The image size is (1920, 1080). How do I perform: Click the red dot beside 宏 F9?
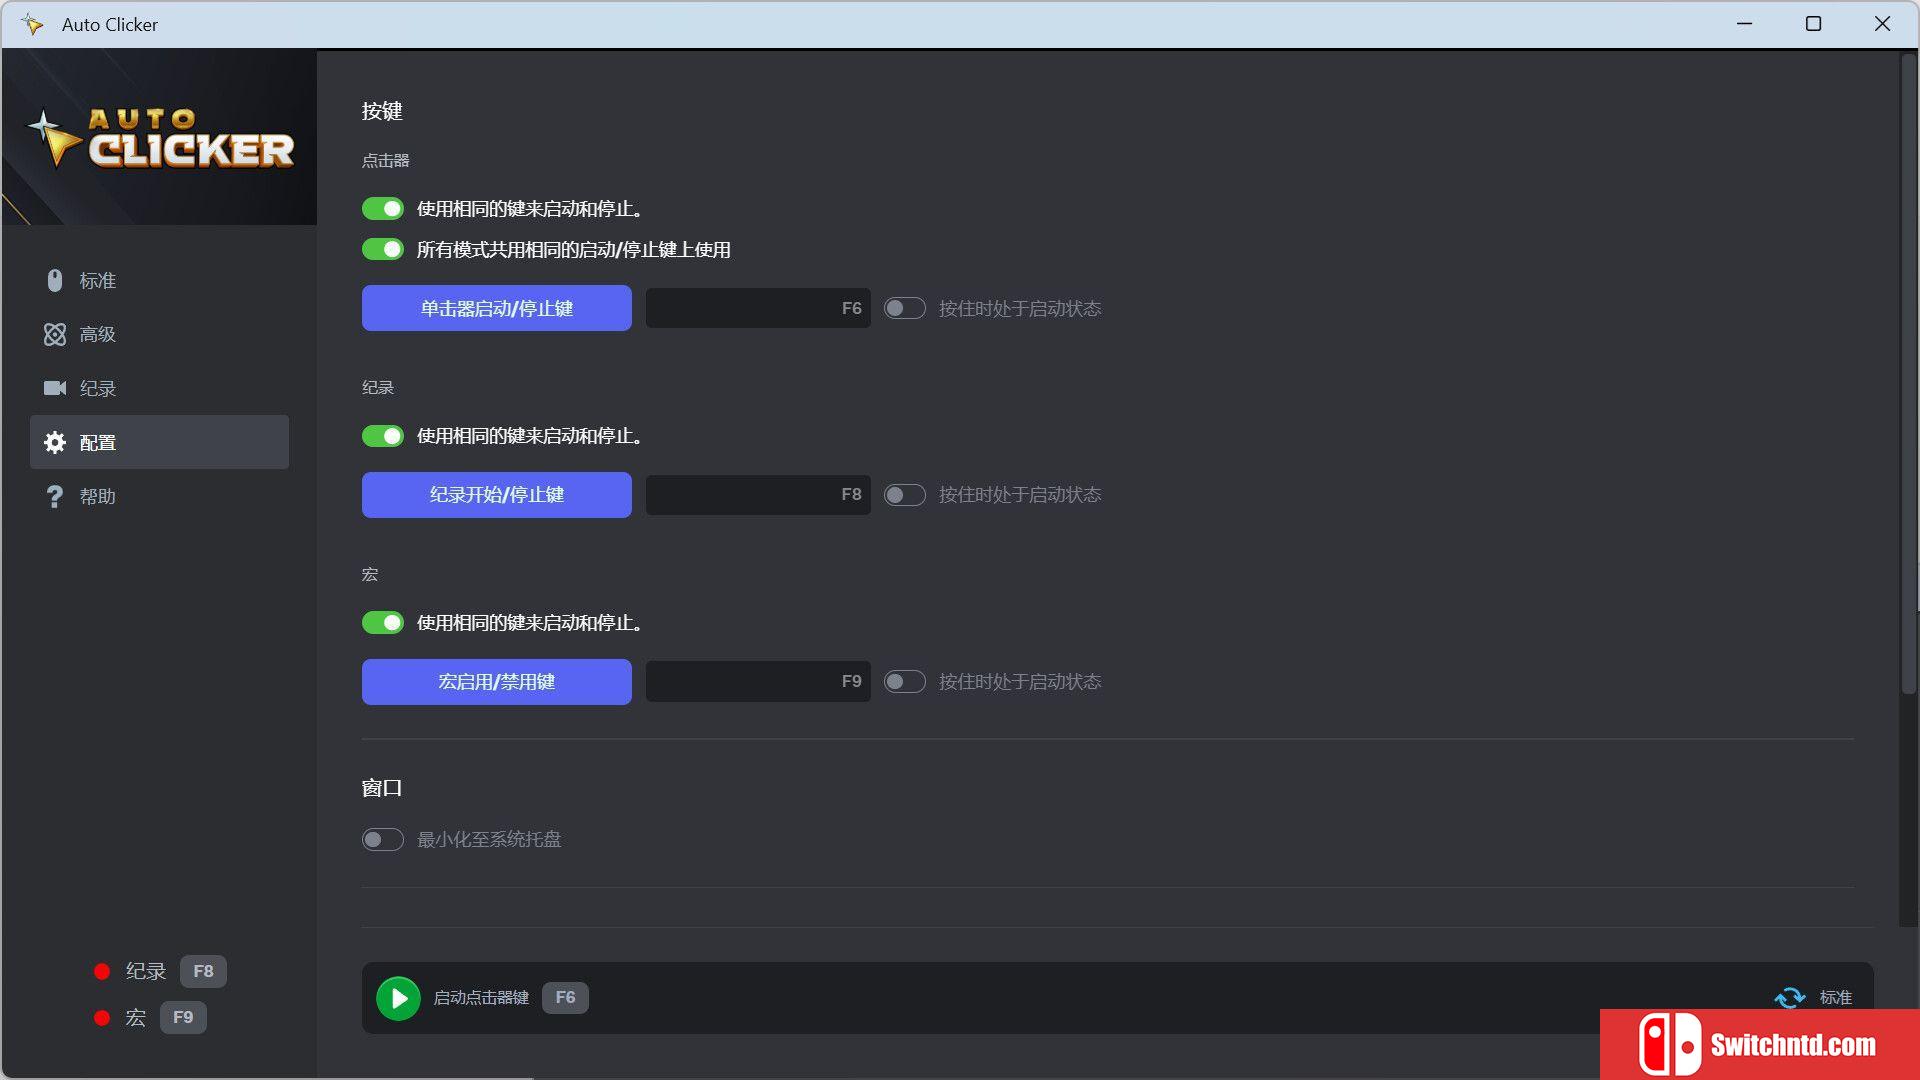point(102,1018)
